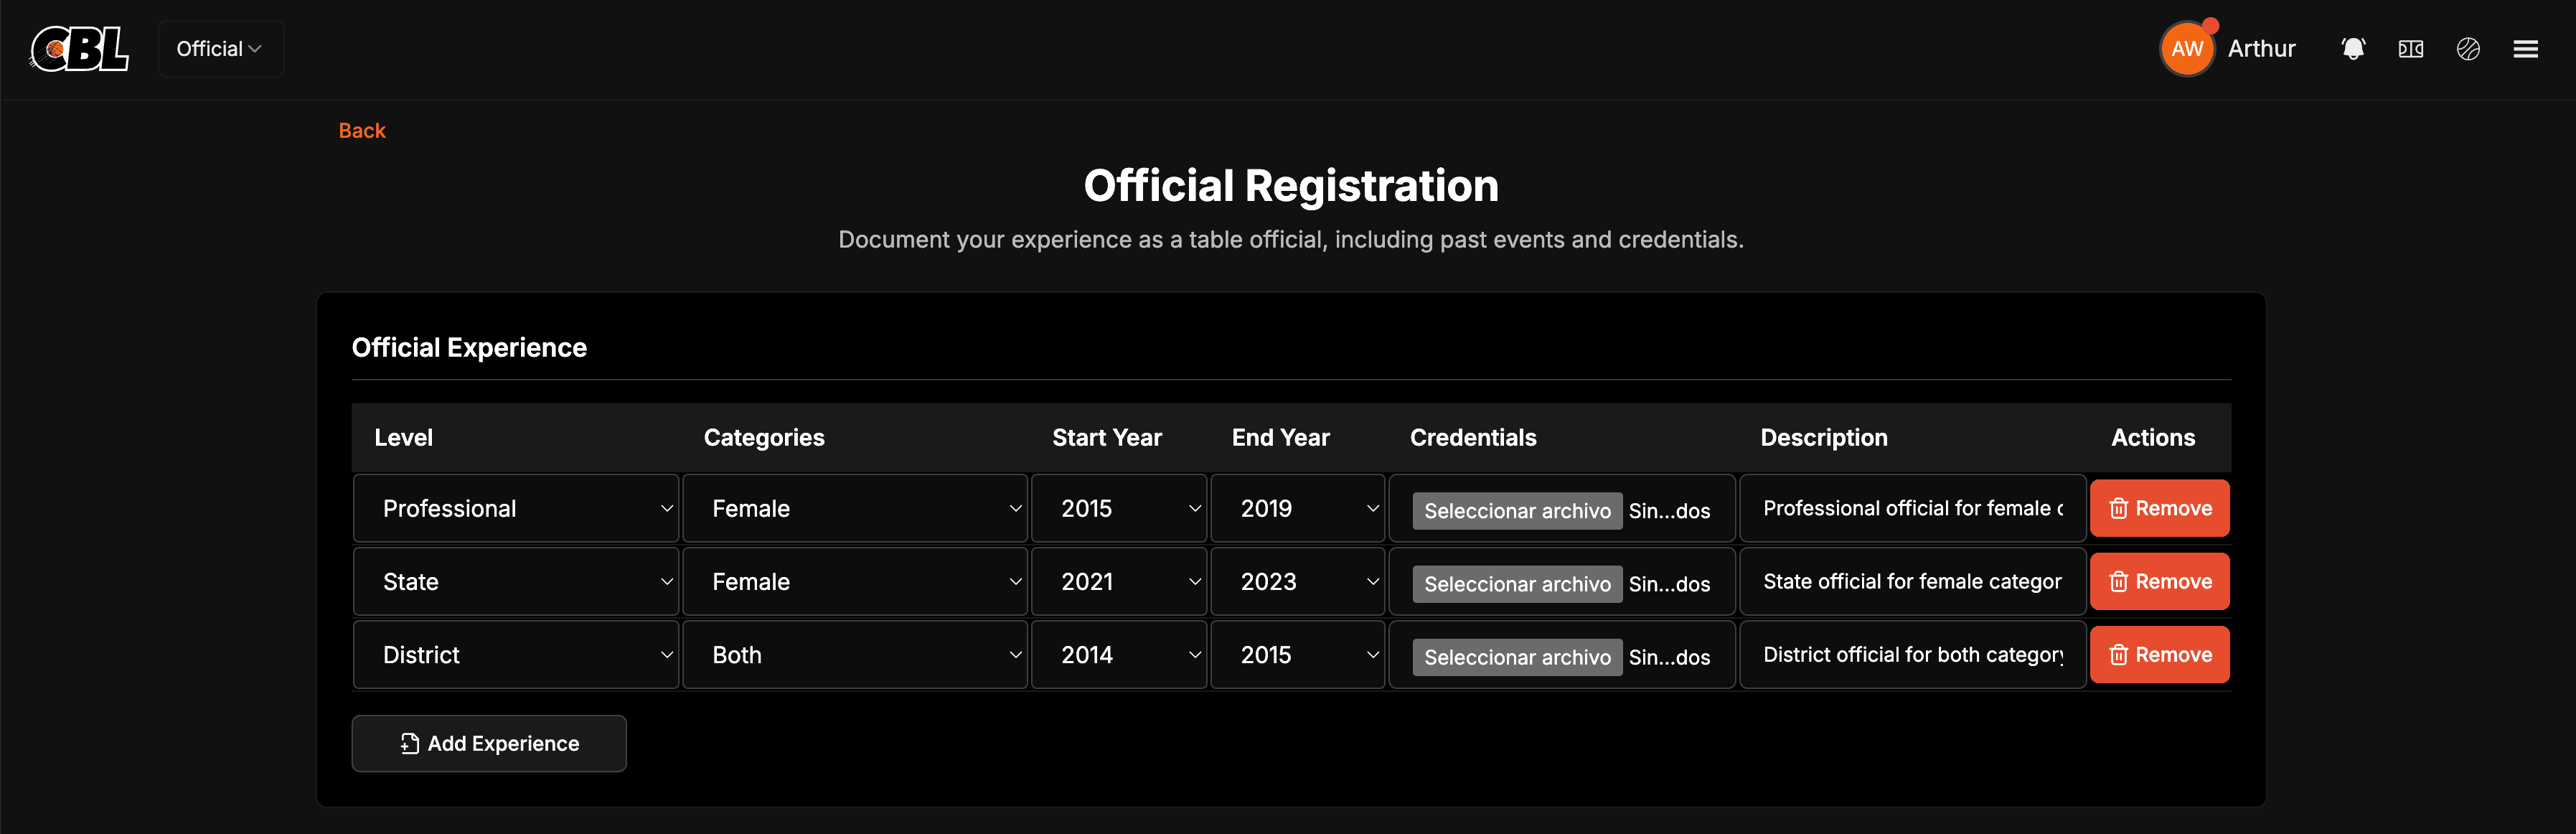Go back via the Back link
2576x834 pixels.
(361, 131)
